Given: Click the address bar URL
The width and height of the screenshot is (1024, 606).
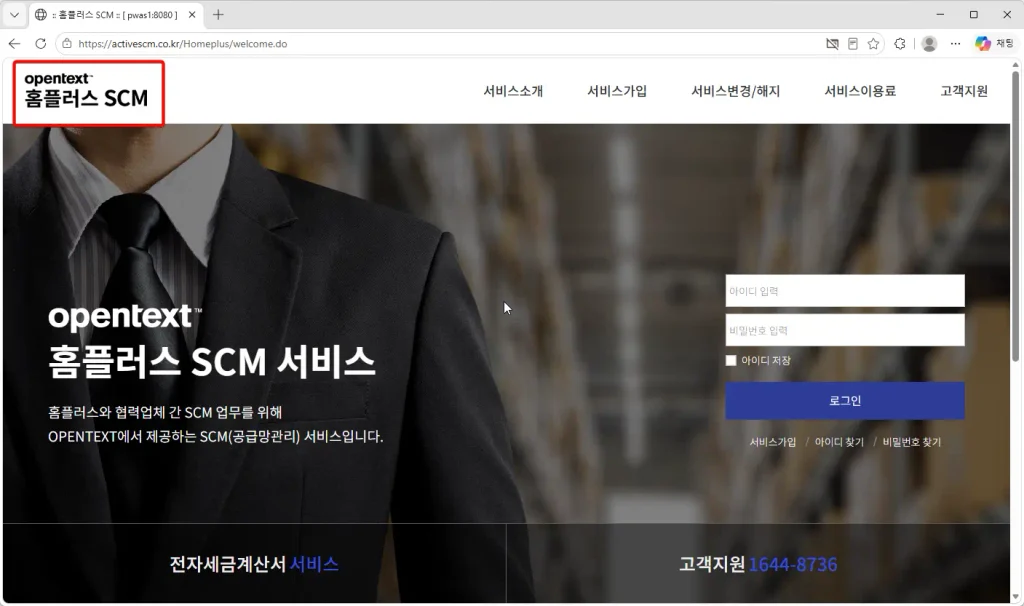Looking at the screenshot, I should point(183,44).
